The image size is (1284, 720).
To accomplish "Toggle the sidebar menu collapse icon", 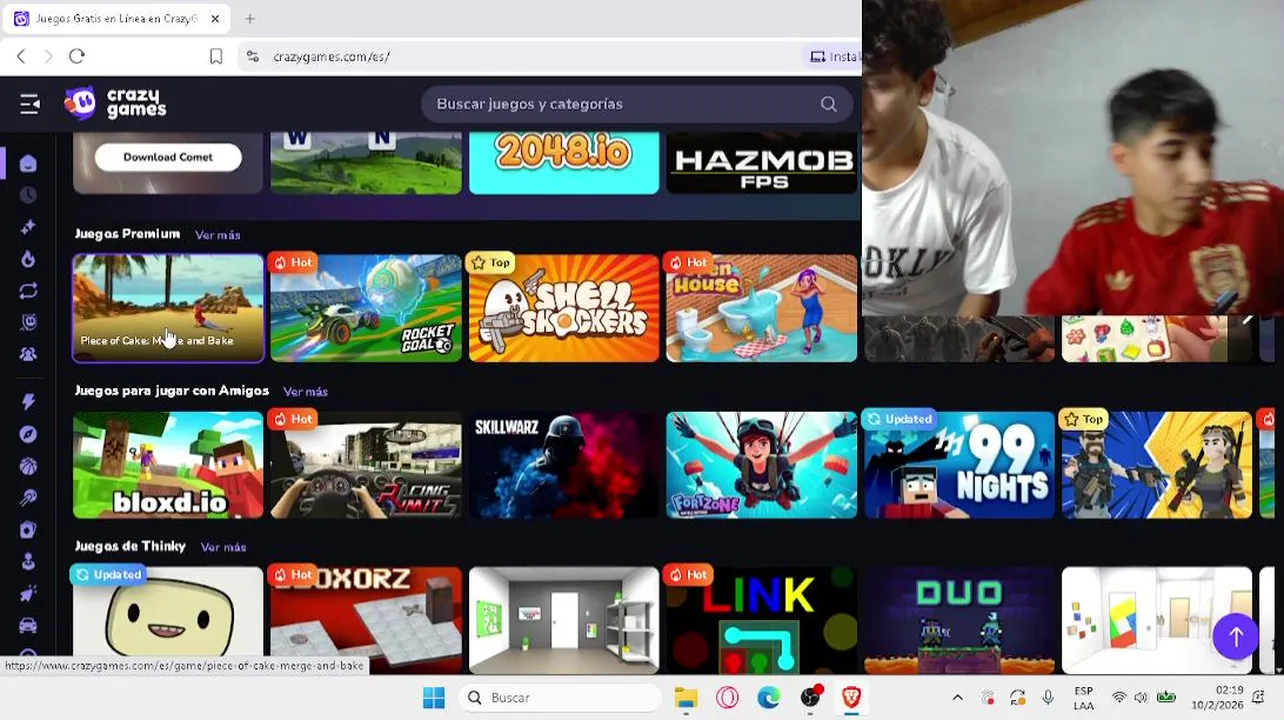I will click(x=29, y=104).
